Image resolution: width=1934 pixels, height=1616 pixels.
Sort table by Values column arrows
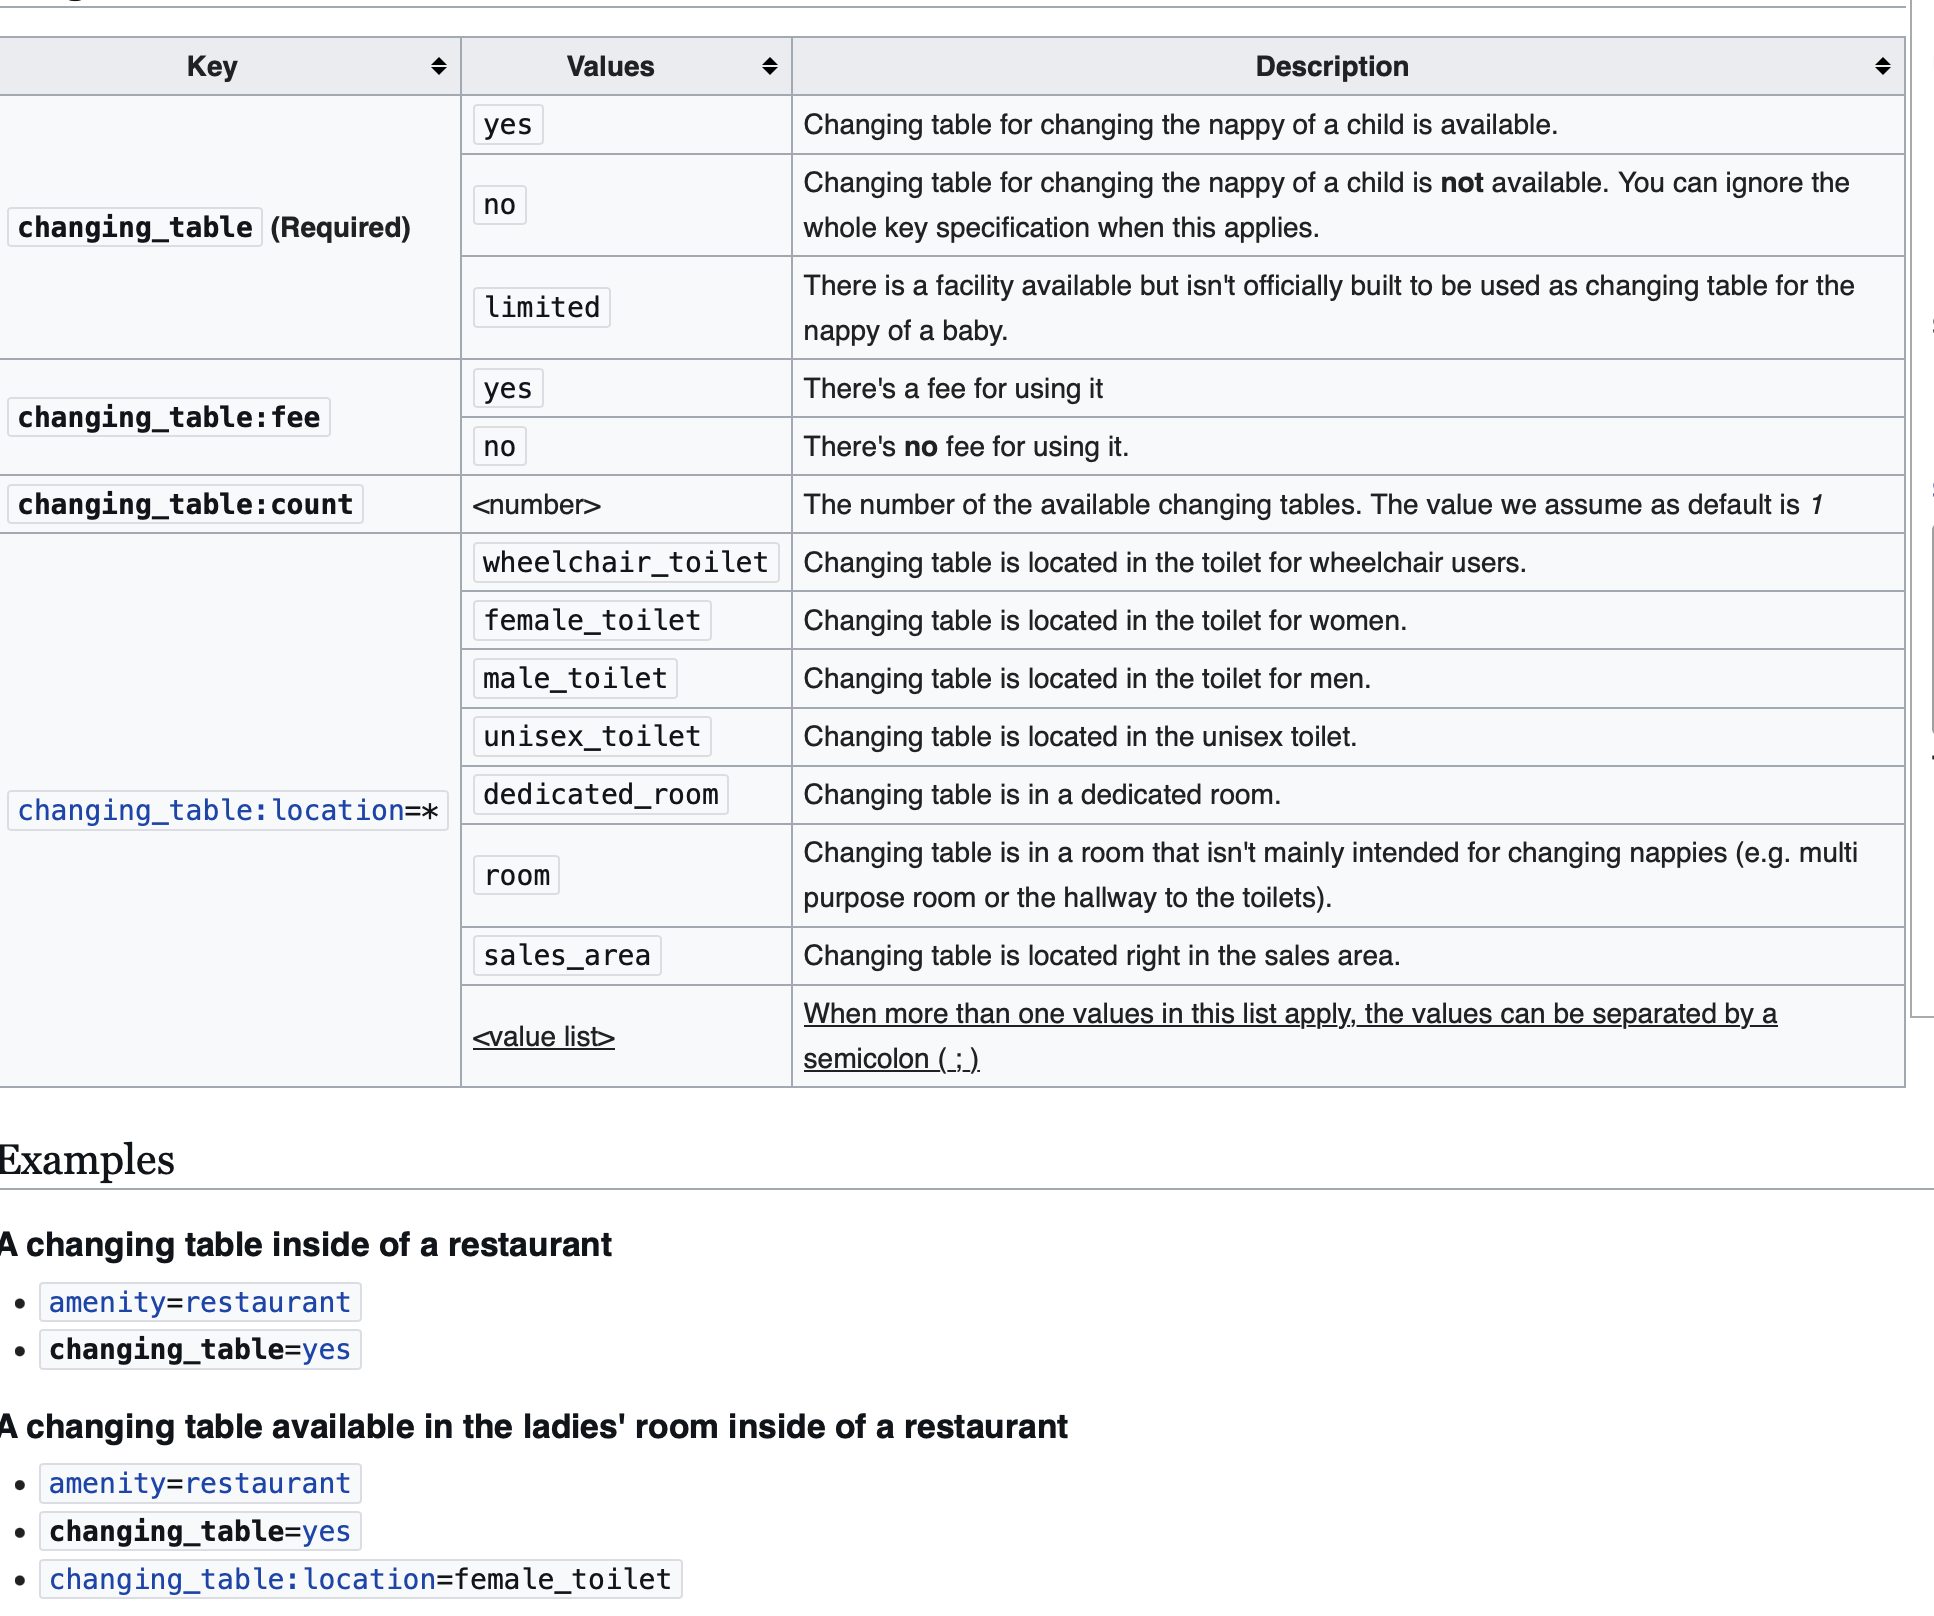[x=769, y=67]
